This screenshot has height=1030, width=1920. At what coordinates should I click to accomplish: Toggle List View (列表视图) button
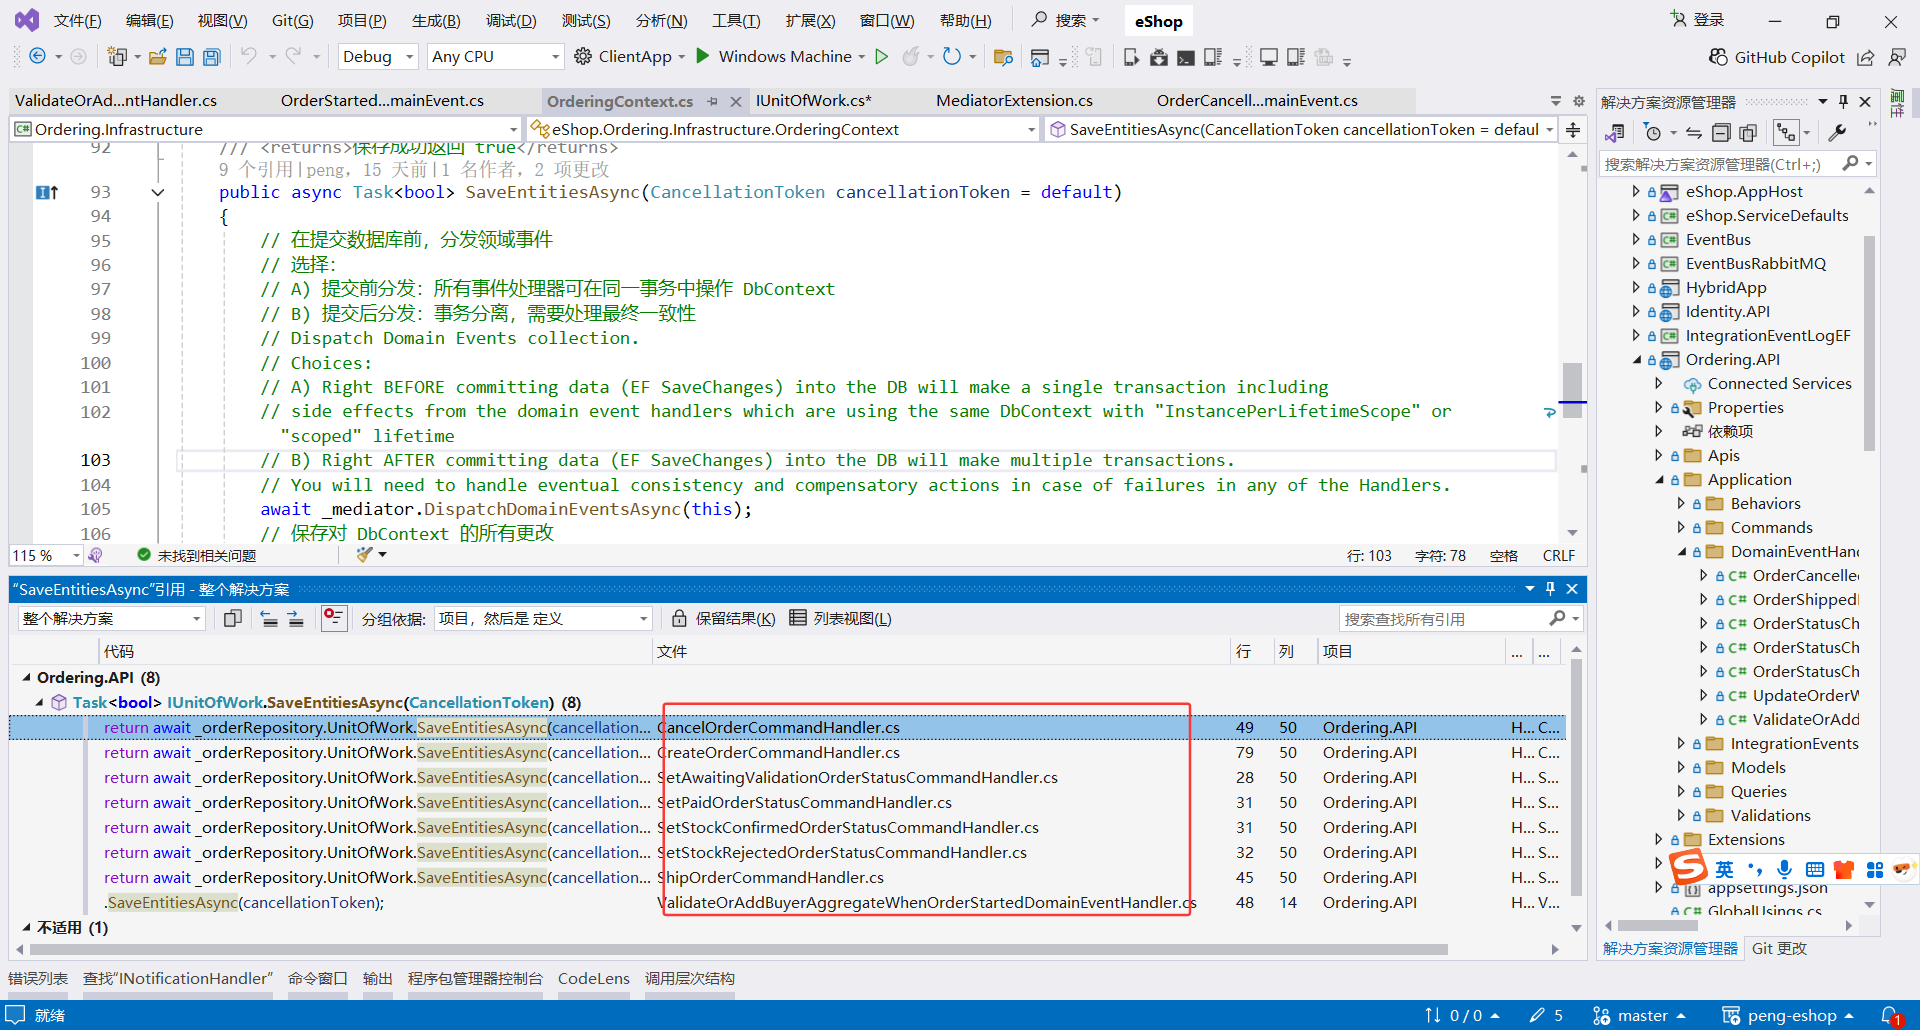[x=840, y=618]
